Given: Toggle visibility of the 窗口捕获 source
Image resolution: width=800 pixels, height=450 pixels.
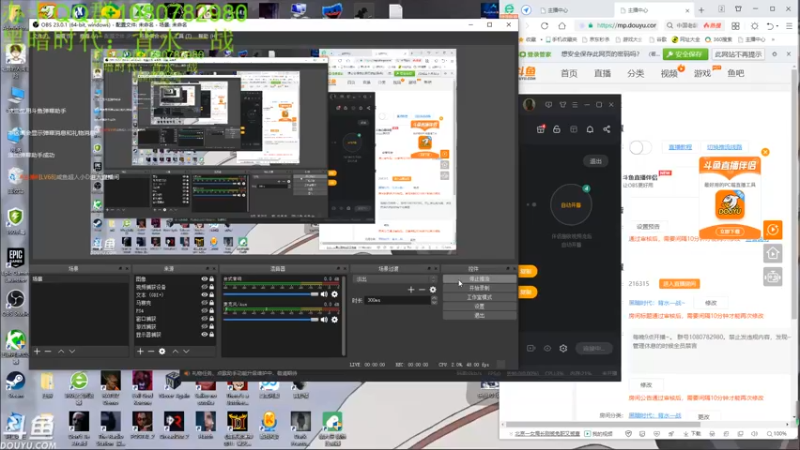Looking at the screenshot, I should tap(204, 319).
